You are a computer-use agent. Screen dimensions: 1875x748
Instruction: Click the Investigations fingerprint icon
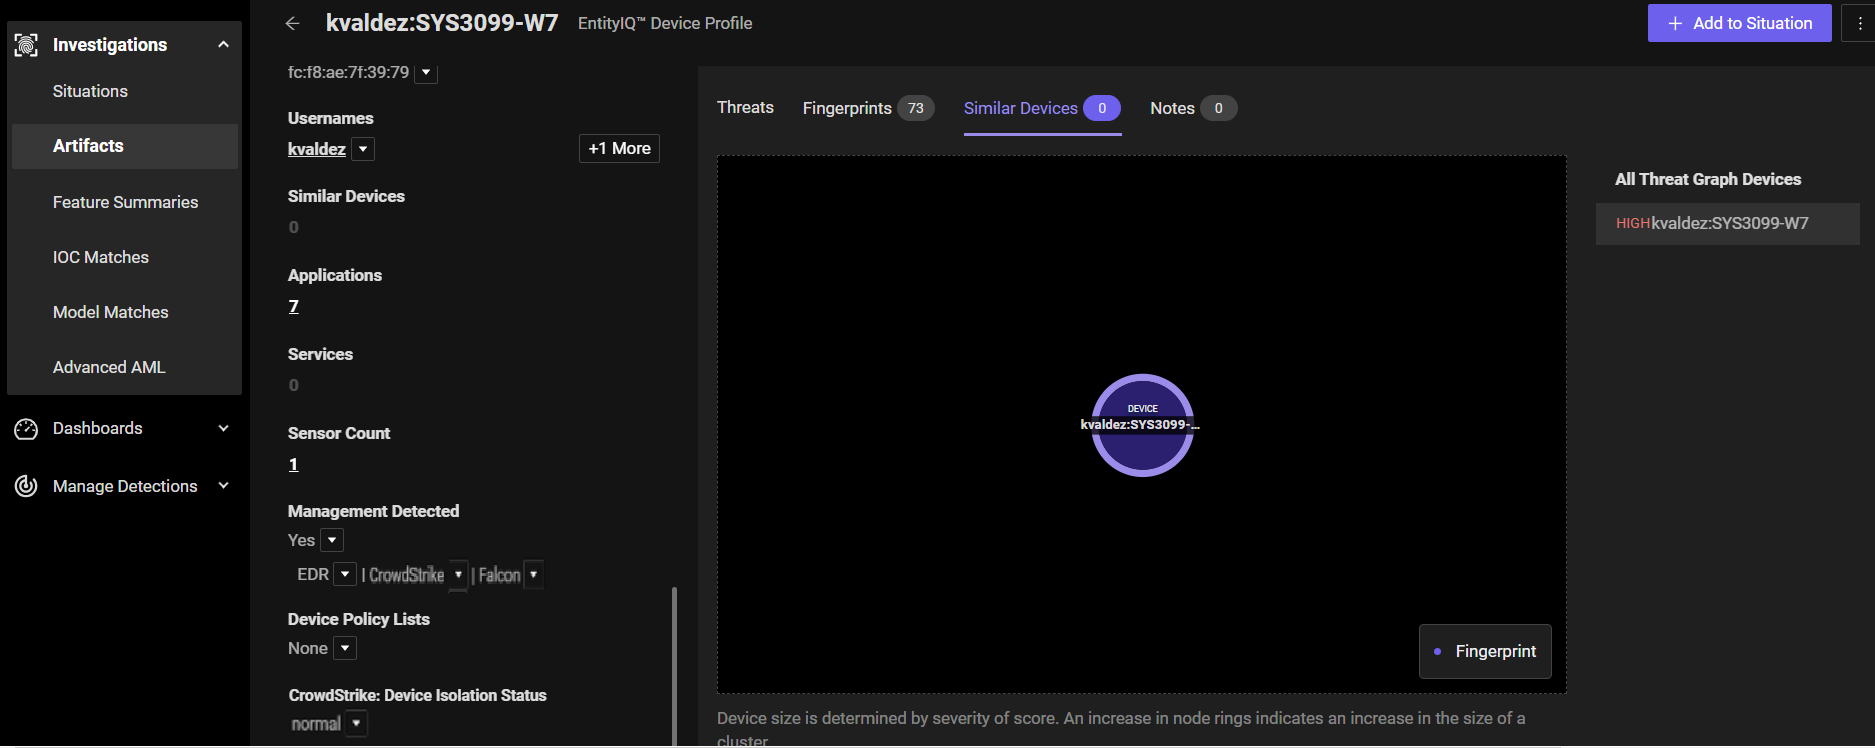tap(26, 45)
